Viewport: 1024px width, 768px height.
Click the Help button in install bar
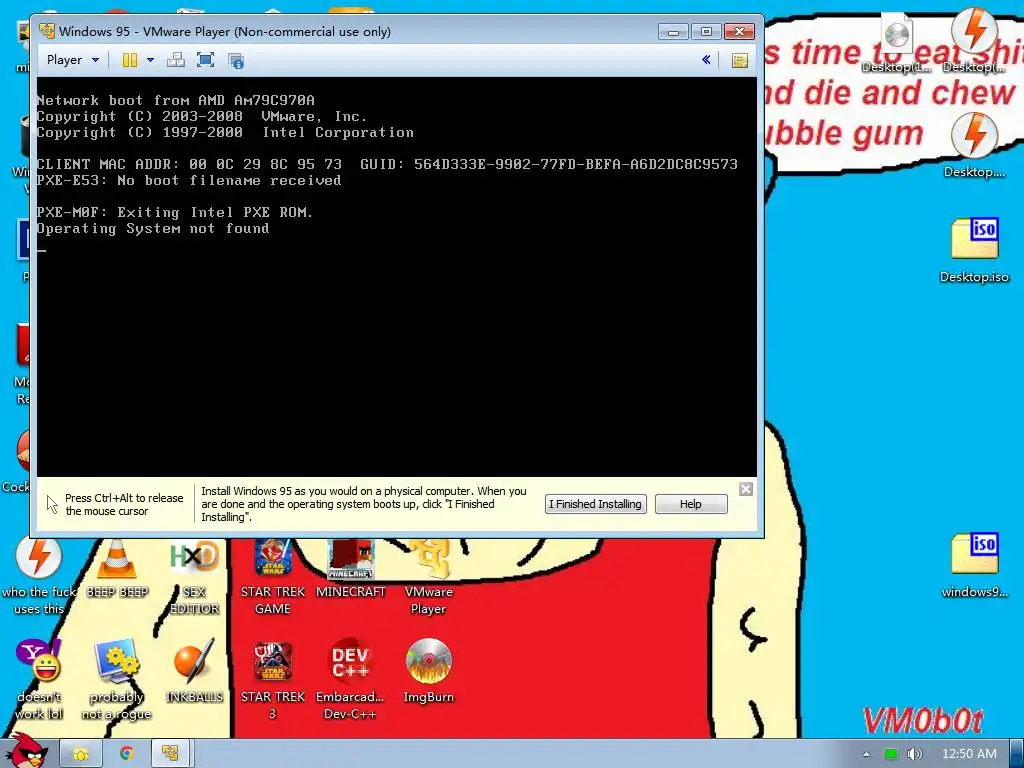(691, 504)
